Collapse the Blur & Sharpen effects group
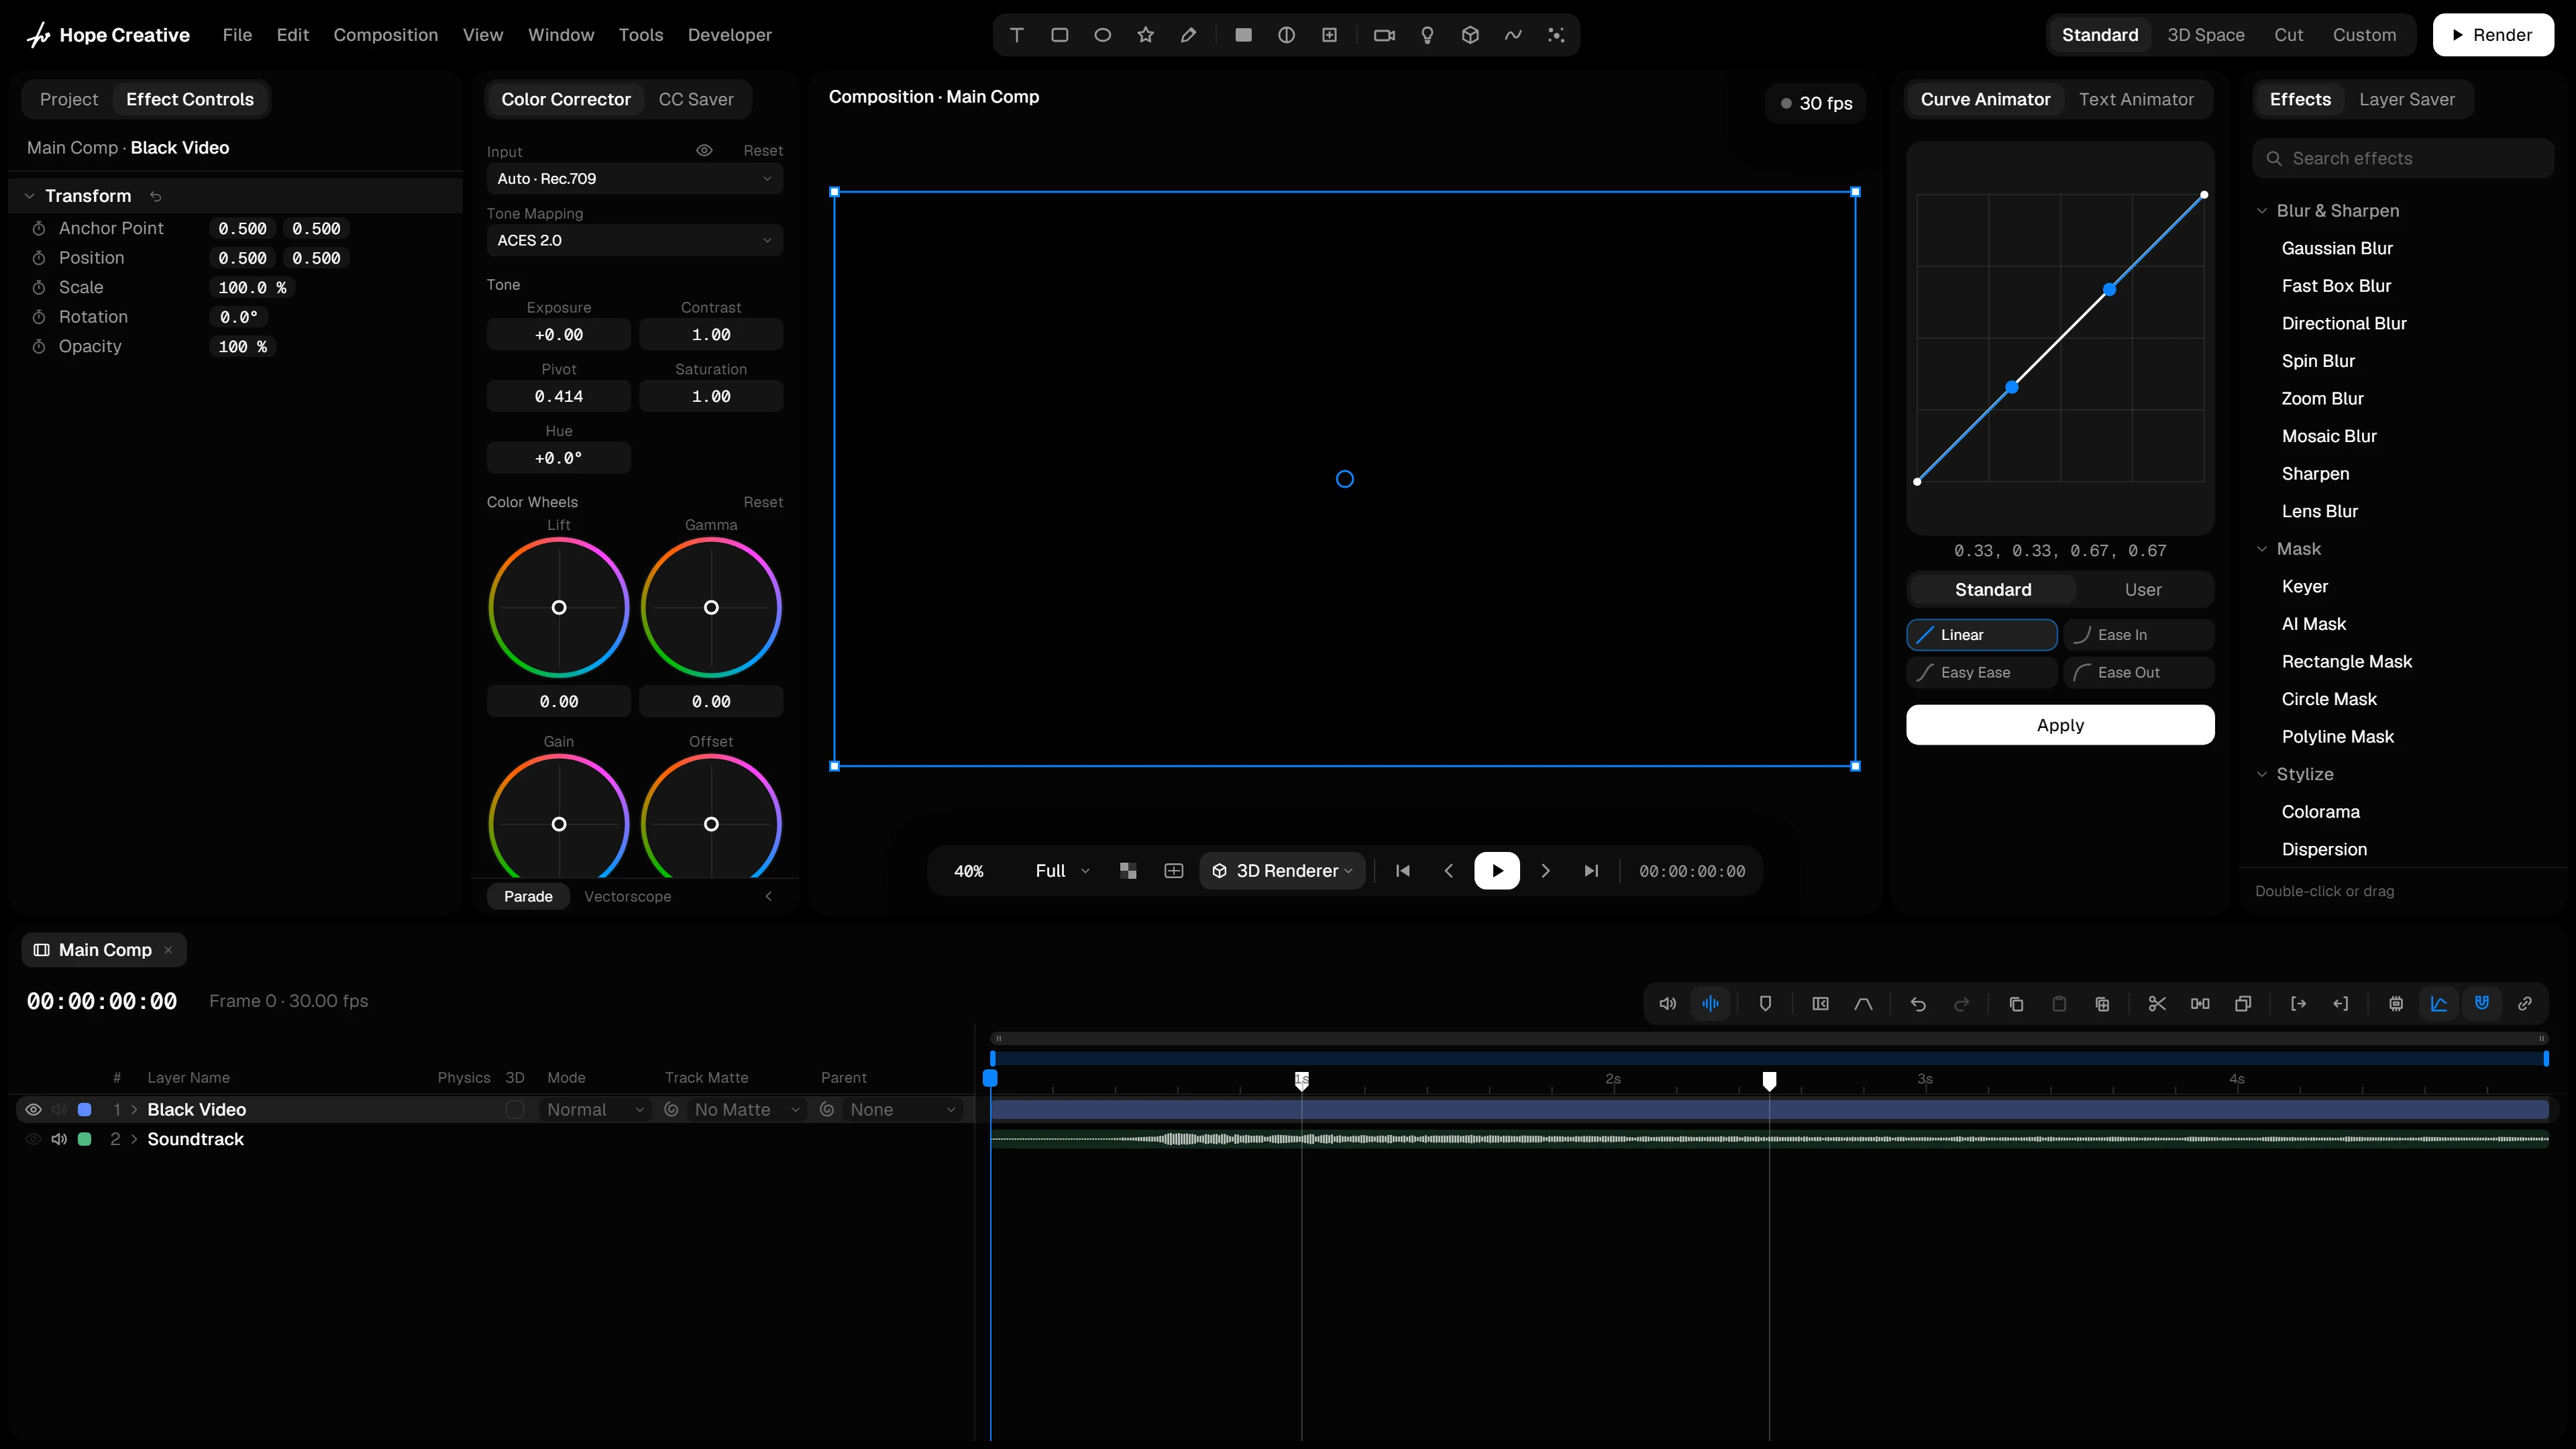 coord(2262,211)
